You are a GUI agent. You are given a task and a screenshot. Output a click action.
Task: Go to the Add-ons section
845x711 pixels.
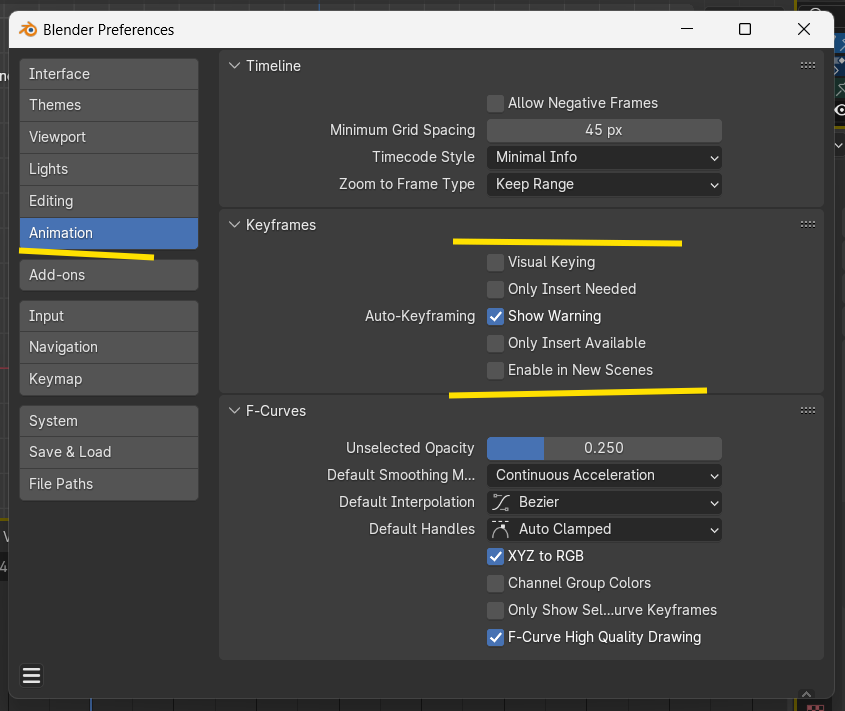click(x=108, y=275)
